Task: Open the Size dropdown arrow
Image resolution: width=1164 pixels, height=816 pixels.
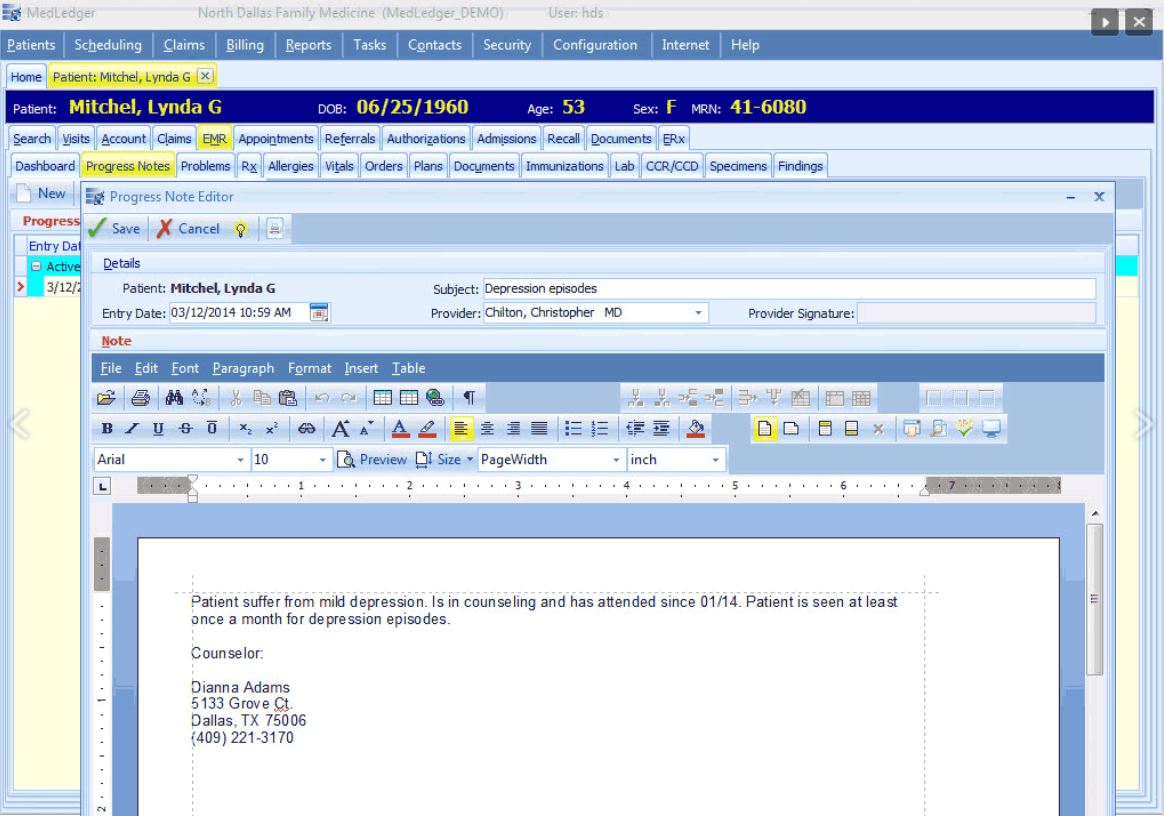Action: coord(470,460)
